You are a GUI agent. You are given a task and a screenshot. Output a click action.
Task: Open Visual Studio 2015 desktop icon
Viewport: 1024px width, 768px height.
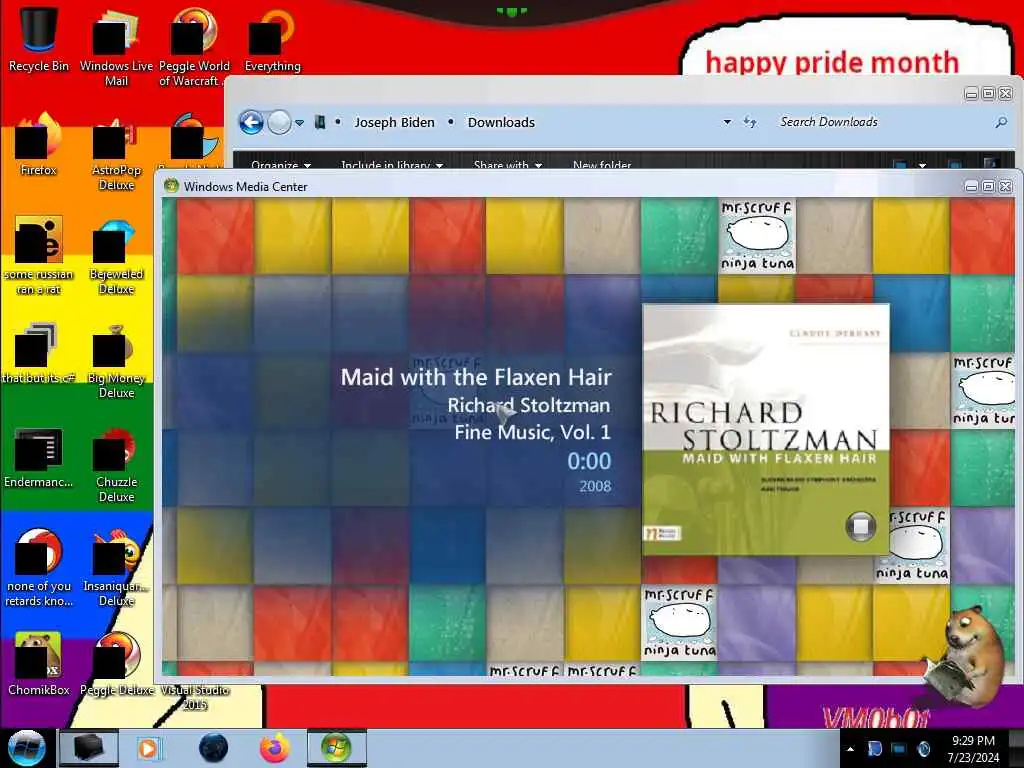pos(195,697)
